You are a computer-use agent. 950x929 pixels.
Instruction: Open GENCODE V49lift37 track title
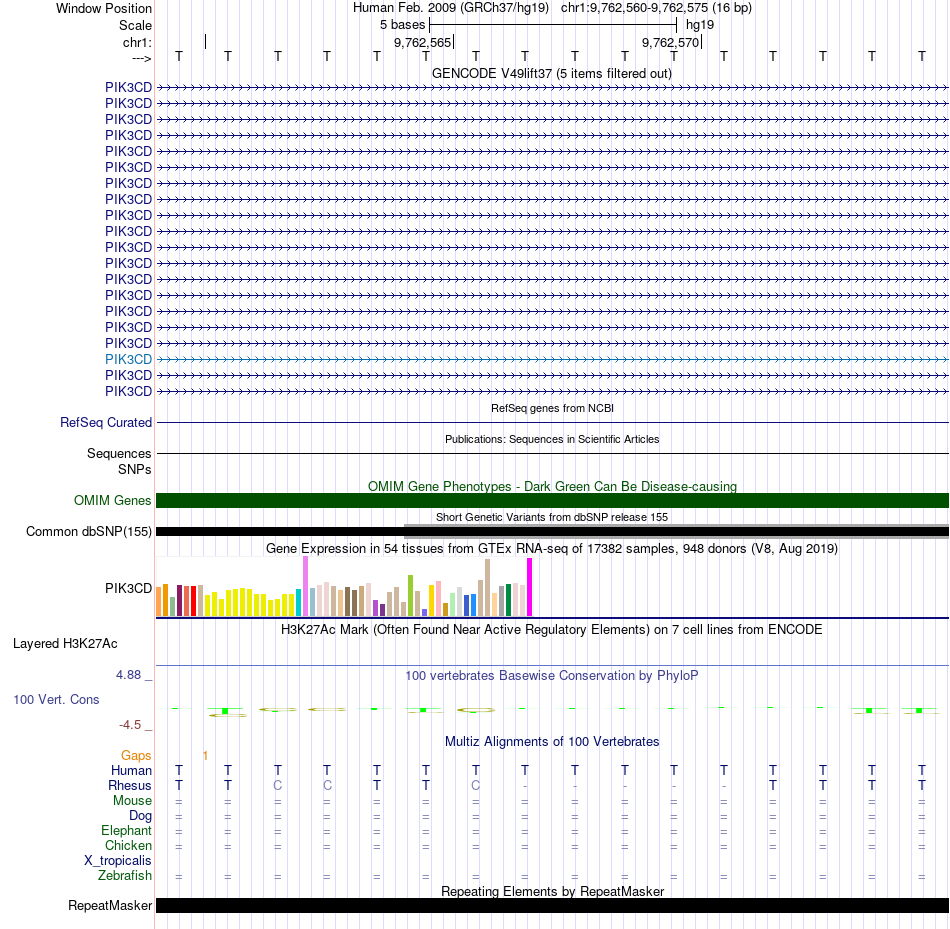click(x=551, y=73)
